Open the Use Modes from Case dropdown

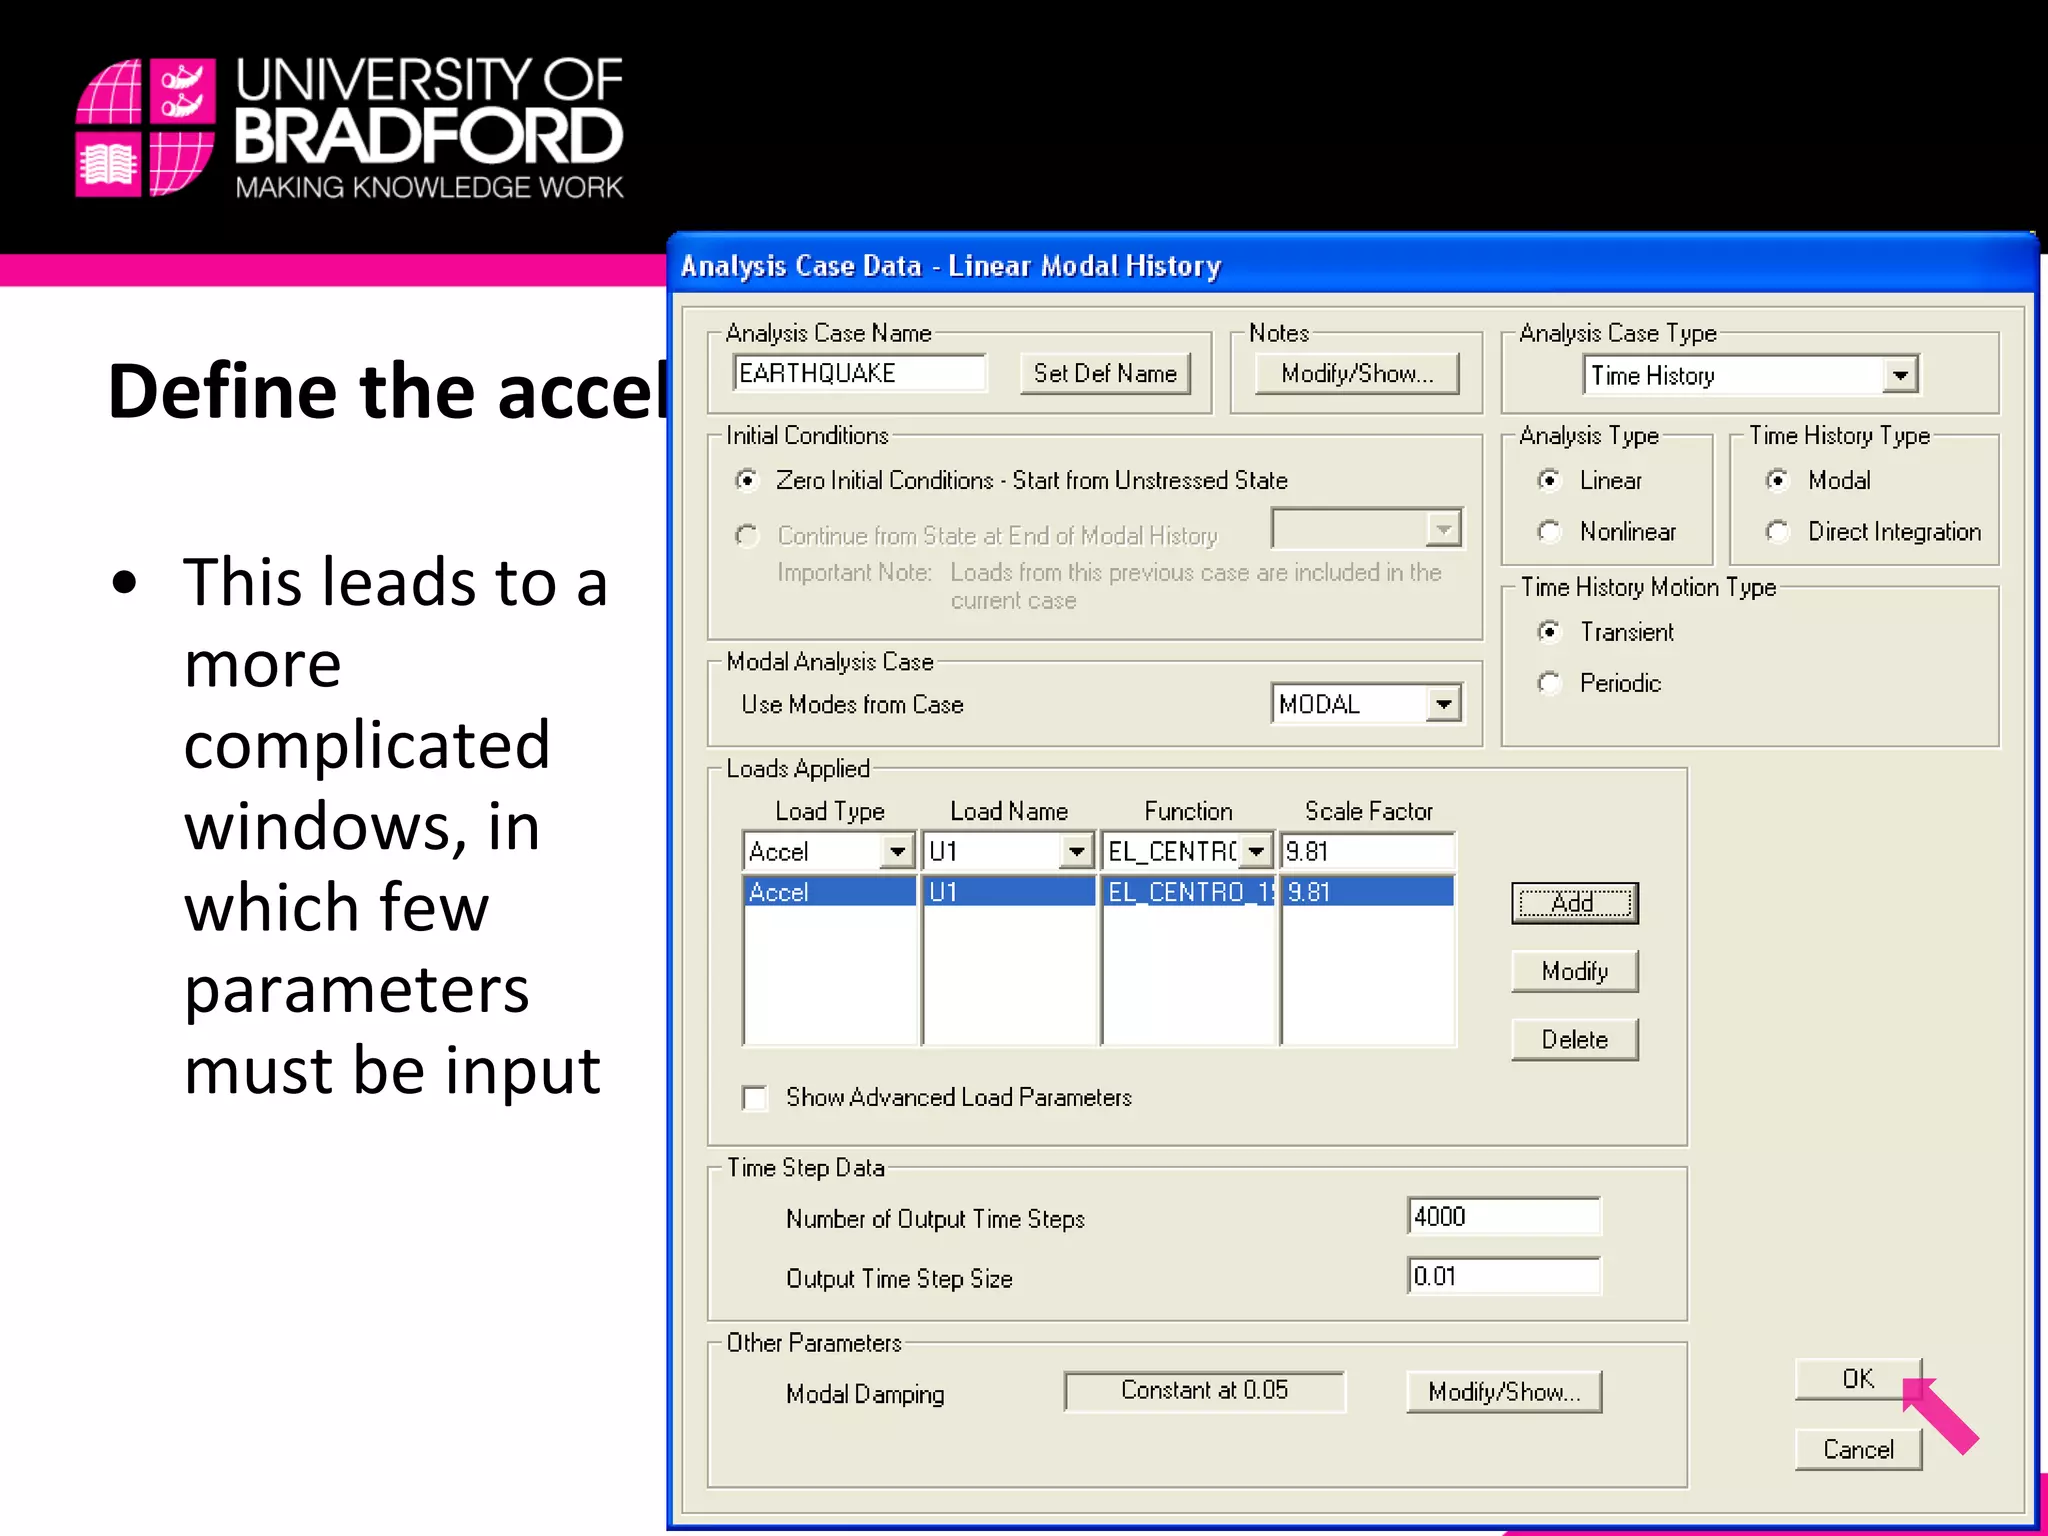(1443, 704)
